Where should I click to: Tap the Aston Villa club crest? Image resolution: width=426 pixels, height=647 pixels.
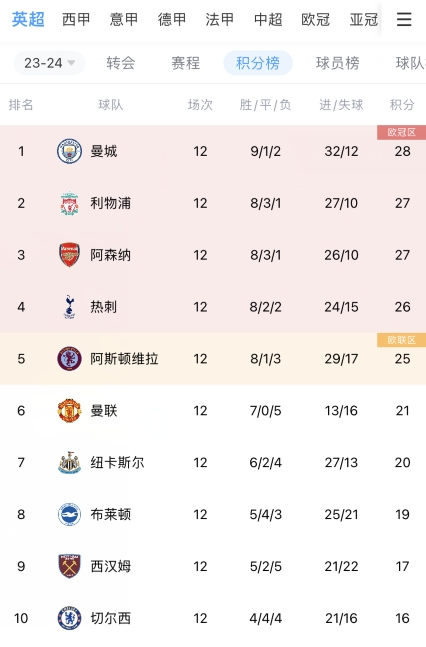[x=69, y=359]
